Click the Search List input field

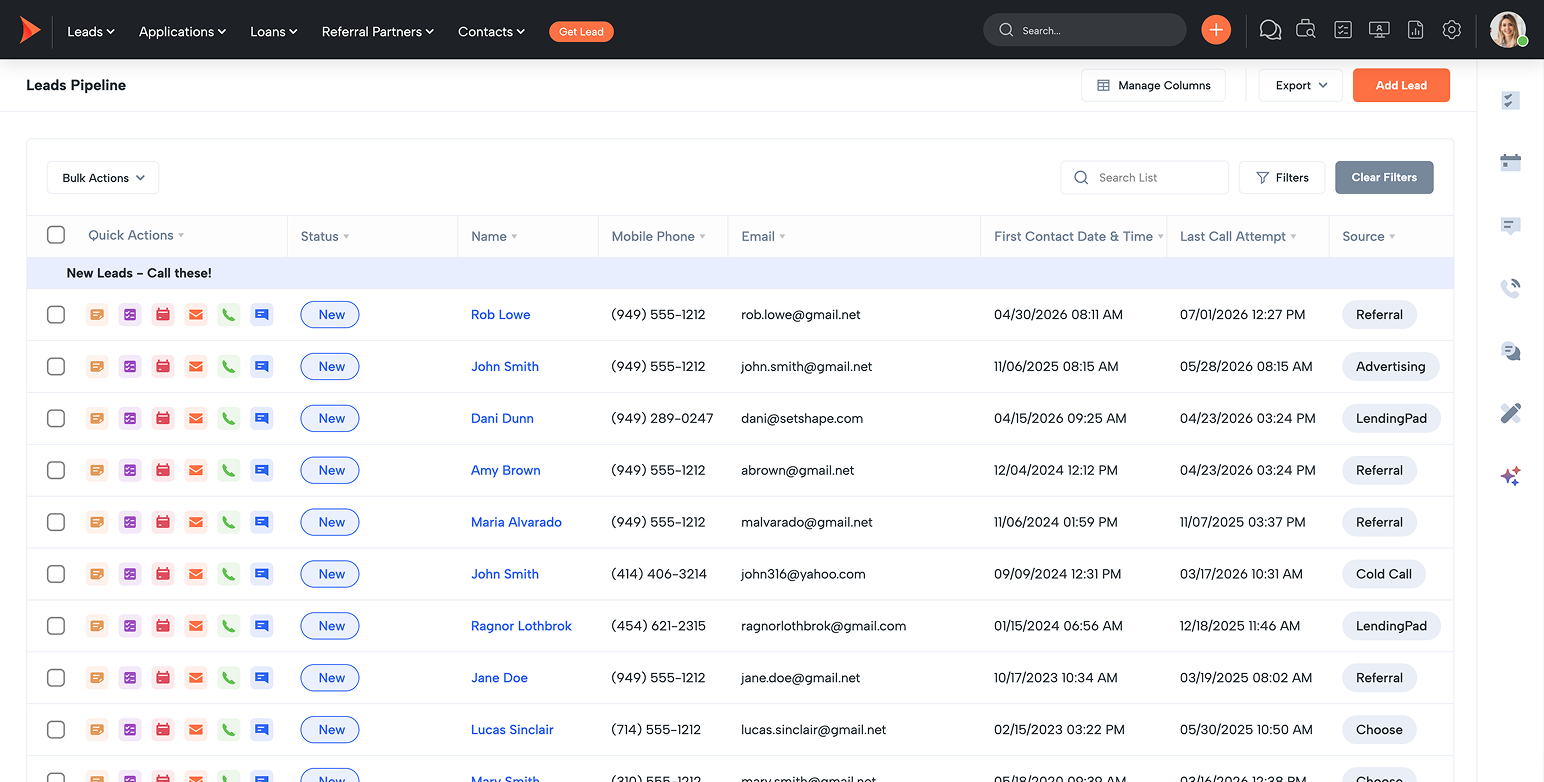click(1144, 178)
